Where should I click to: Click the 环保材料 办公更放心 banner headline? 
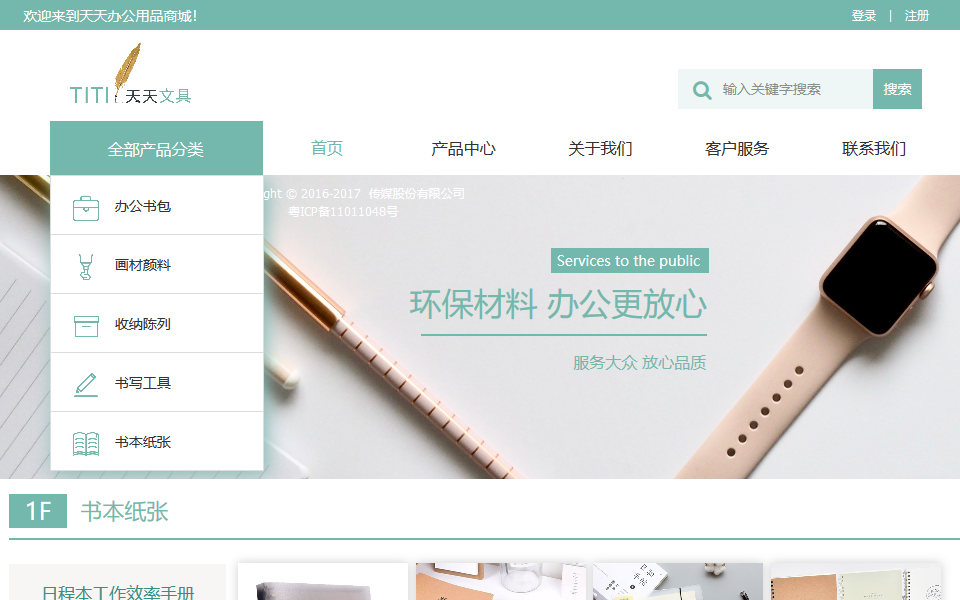click(x=558, y=305)
